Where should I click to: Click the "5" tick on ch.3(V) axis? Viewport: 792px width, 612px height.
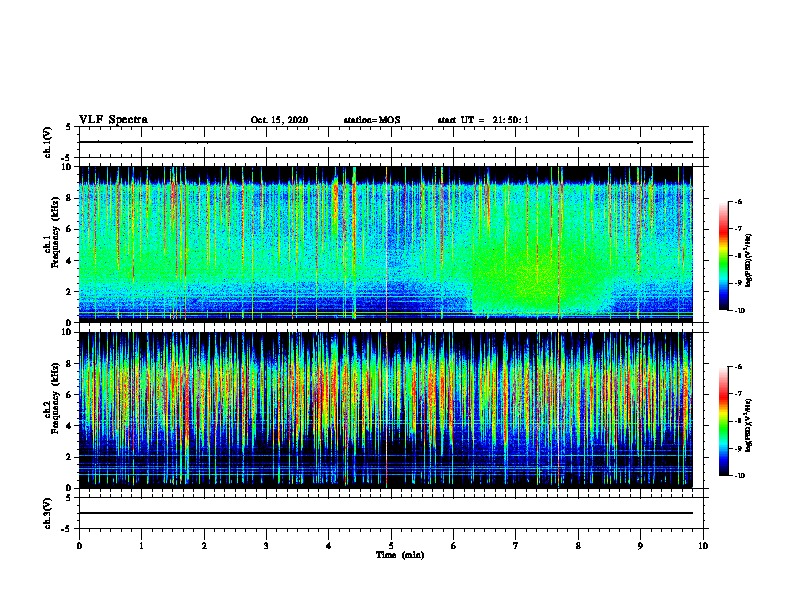tap(69, 497)
